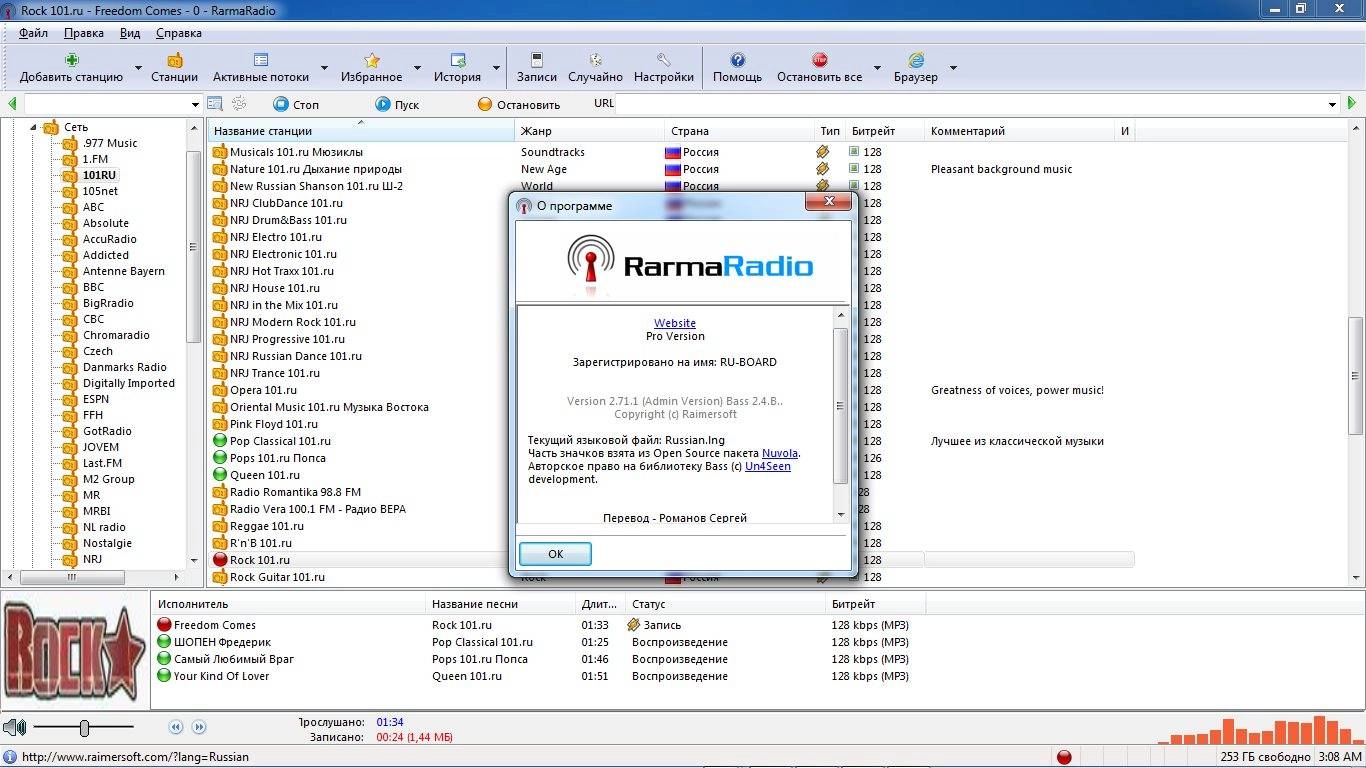Select the Your Kind Of Lover stream row
This screenshot has height=768, width=1366.
(x=540, y=676)
